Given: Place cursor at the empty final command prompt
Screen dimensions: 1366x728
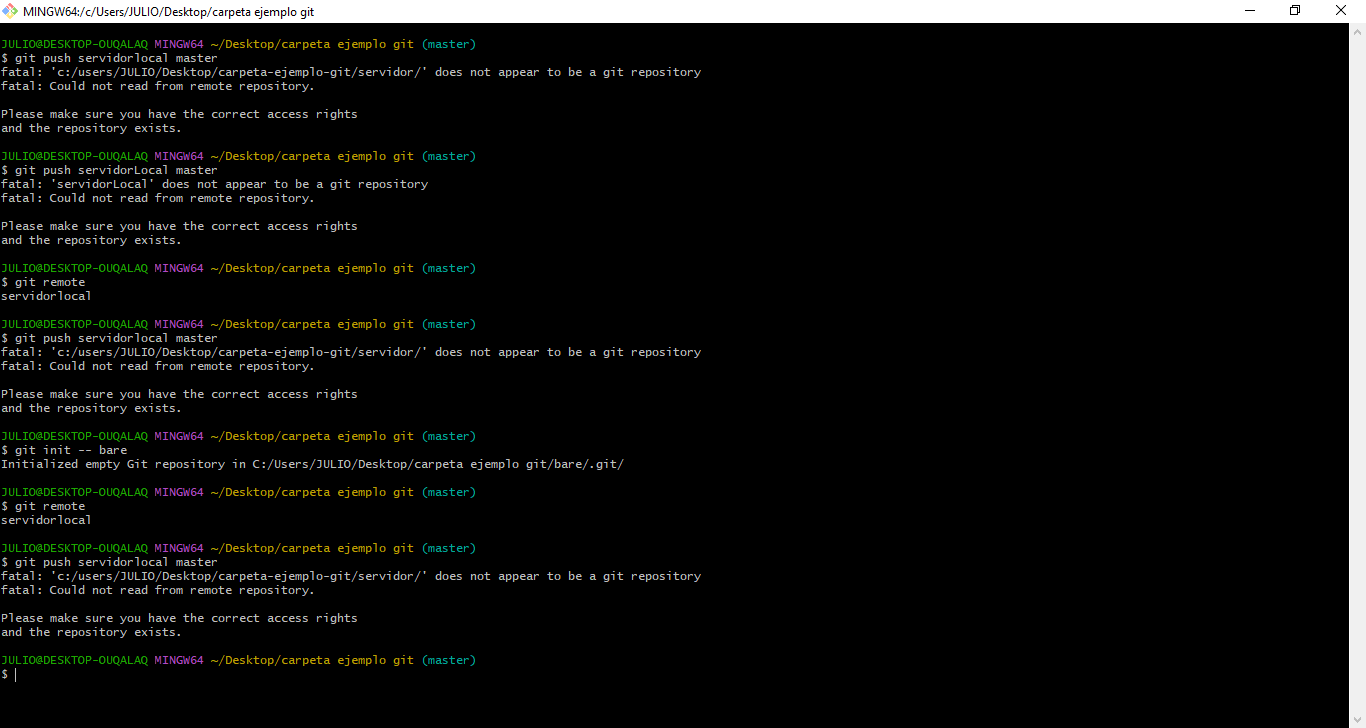Looking at the screenshot, I should click(x=15, y=675).
